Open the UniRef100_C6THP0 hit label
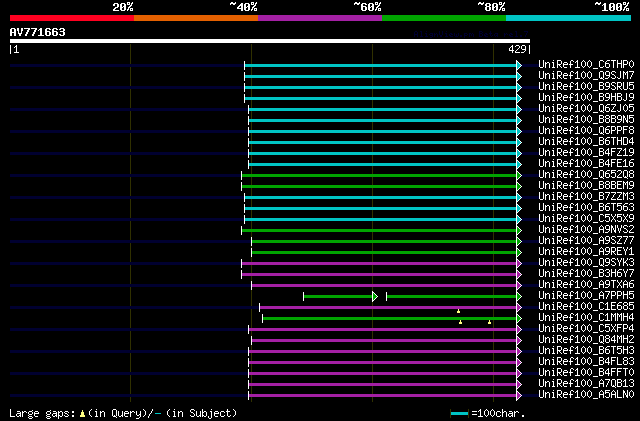The height and width of the screenshot is (421, 640). pos(587,65)
